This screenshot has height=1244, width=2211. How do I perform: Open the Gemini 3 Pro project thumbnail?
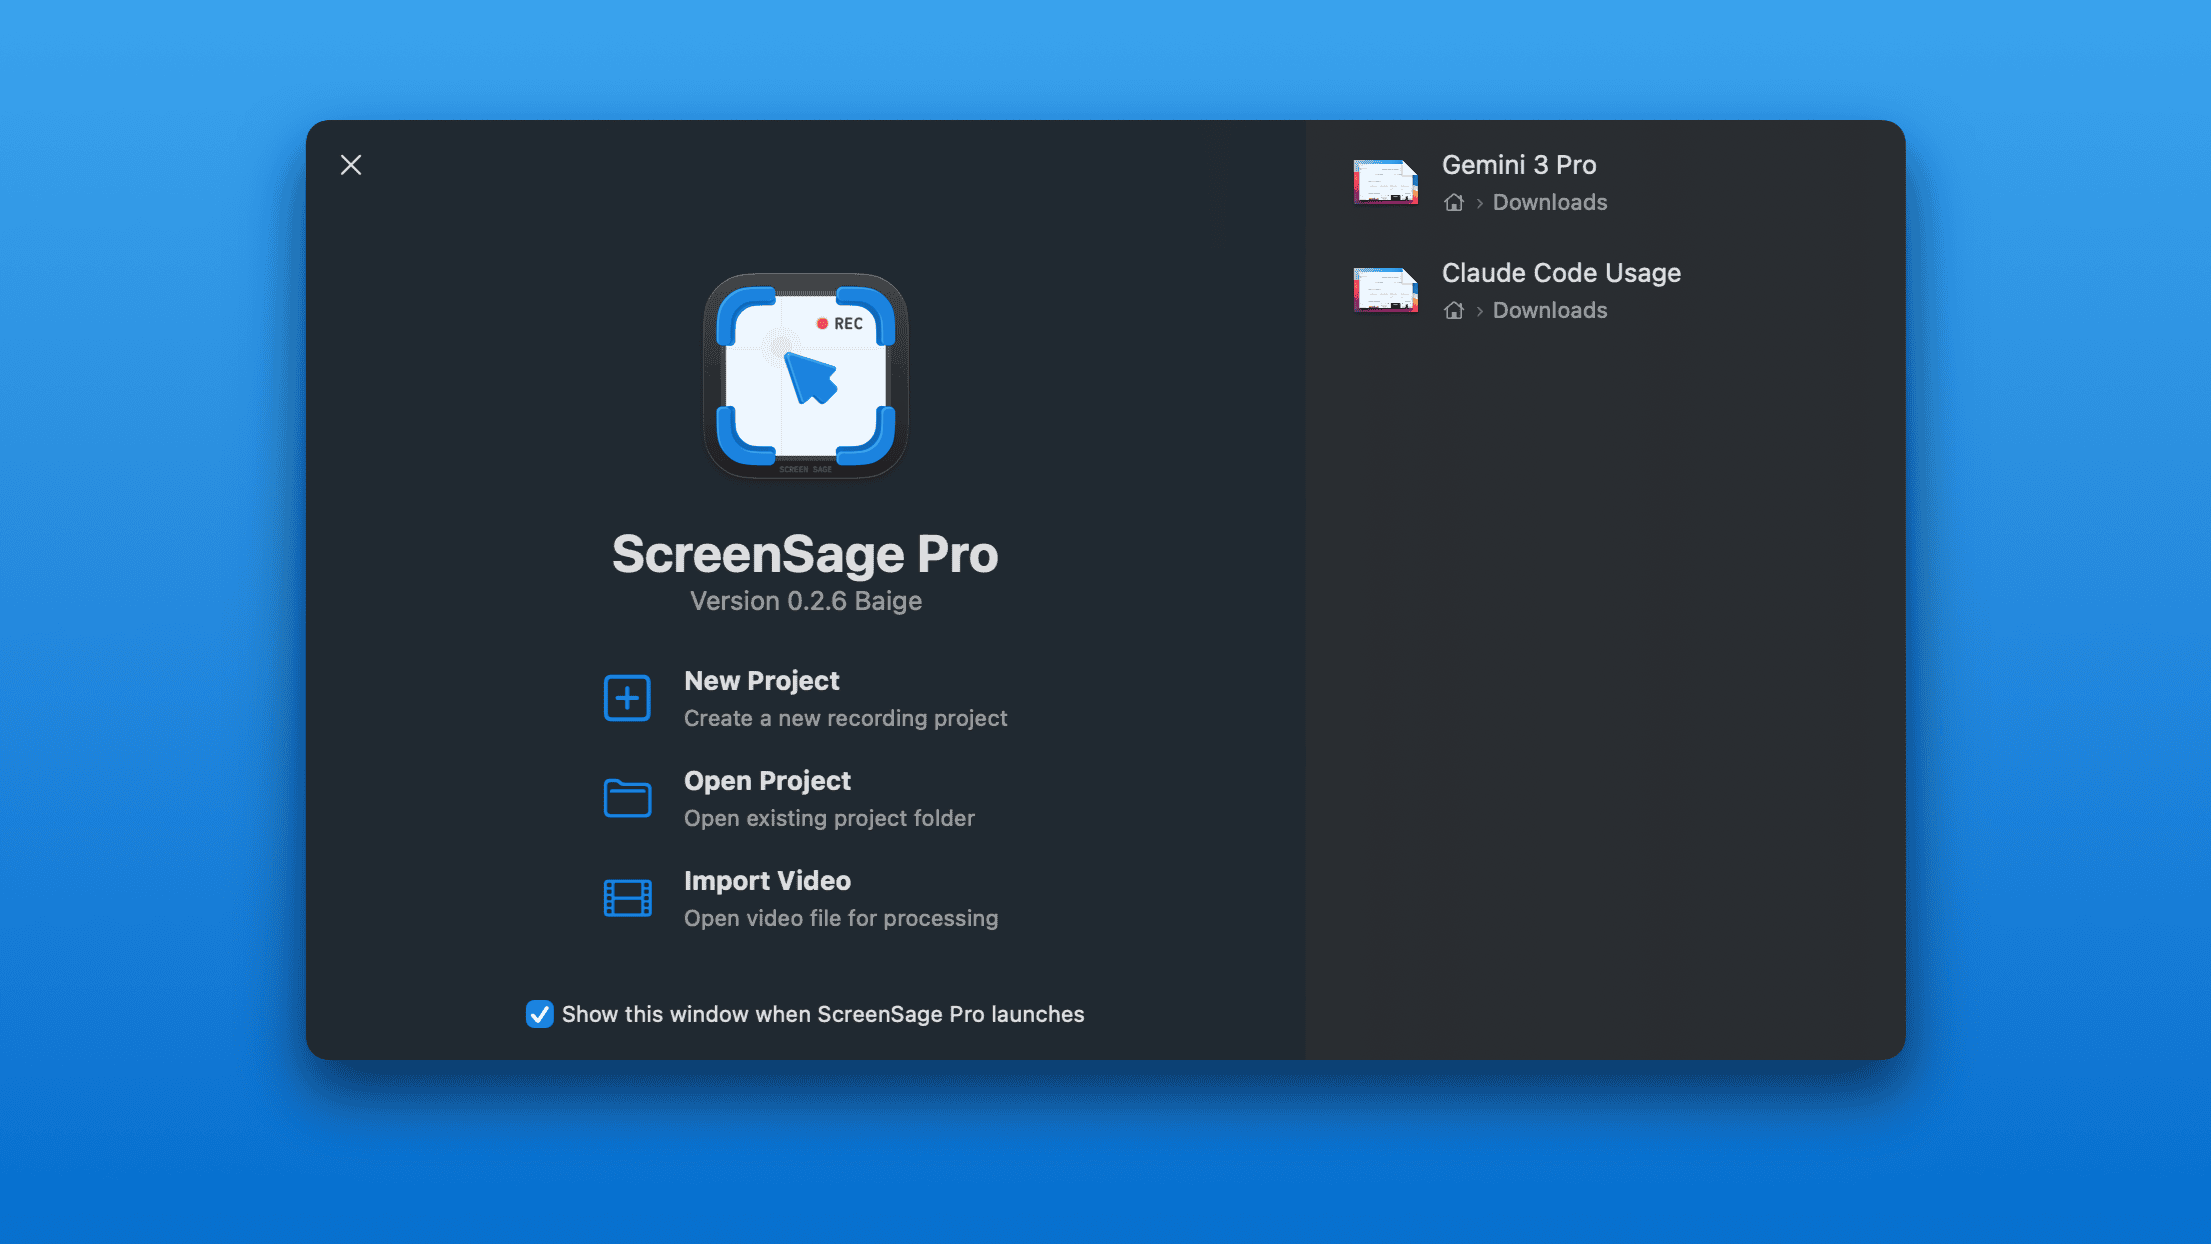click(x=1385, y=182)
